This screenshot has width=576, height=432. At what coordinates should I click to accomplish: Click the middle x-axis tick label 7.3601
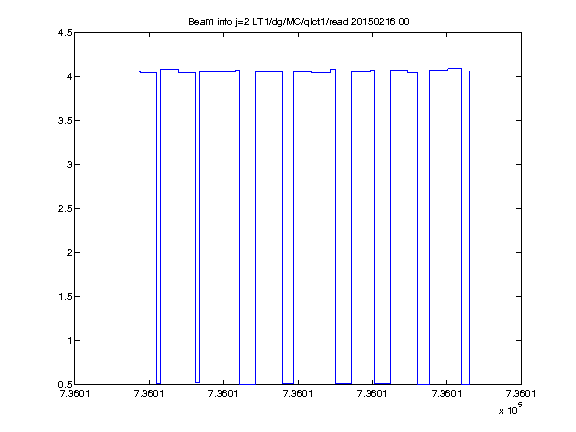click(x=298, y=394)
